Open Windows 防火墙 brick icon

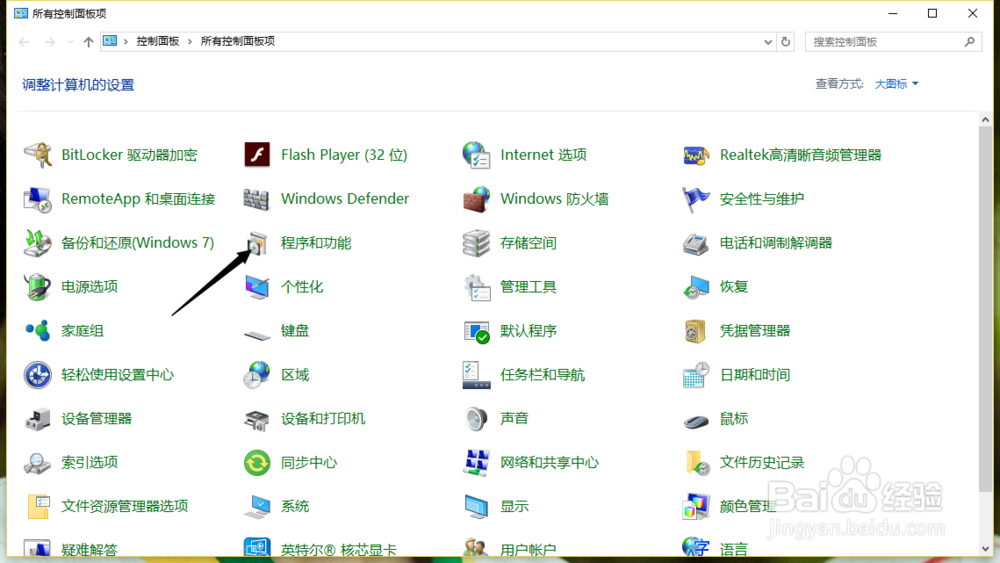[476, 199]
